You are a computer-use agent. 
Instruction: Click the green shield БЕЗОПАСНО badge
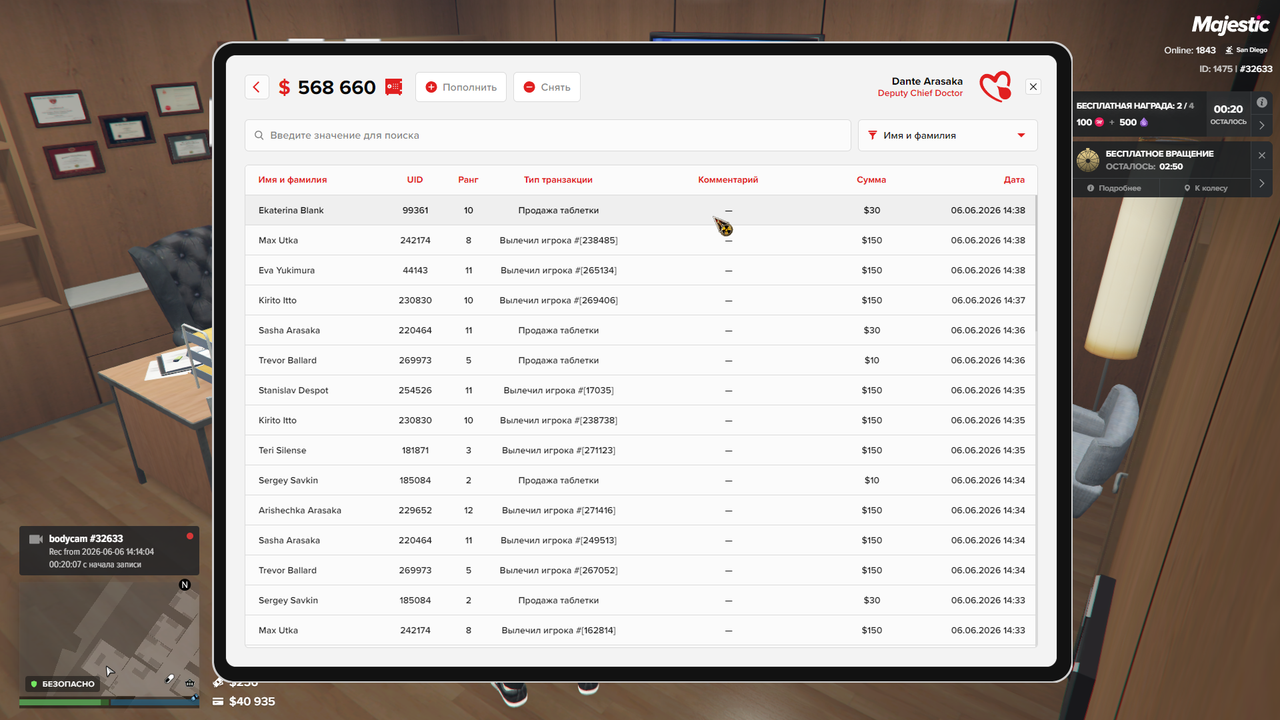coord(63,684)
